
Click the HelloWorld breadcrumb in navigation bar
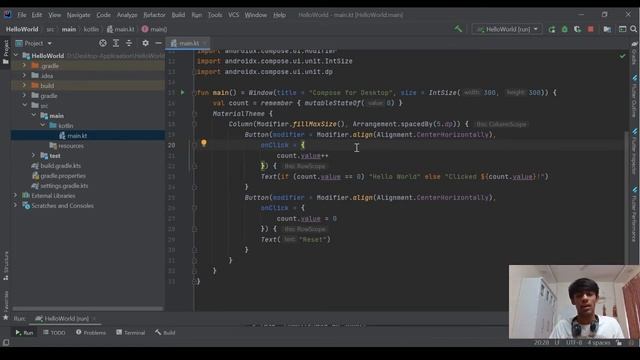(22, 29)
